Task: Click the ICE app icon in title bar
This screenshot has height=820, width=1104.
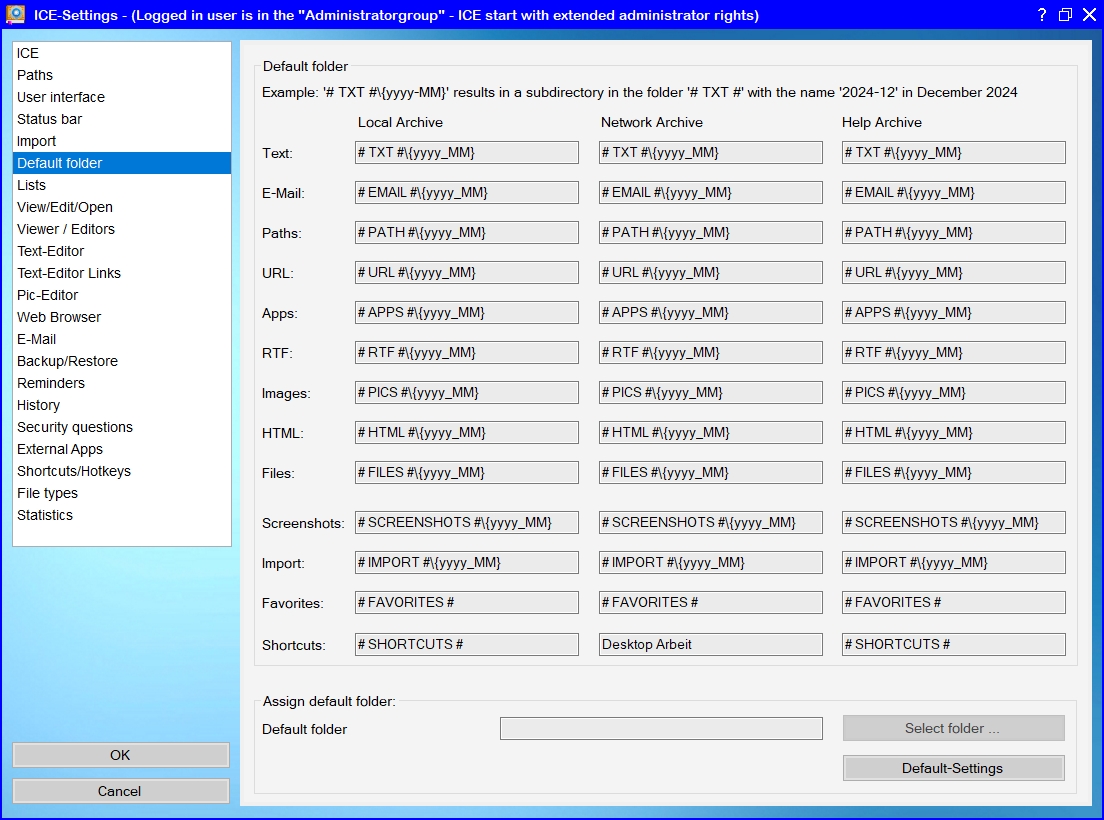Action: click(15, 14)
